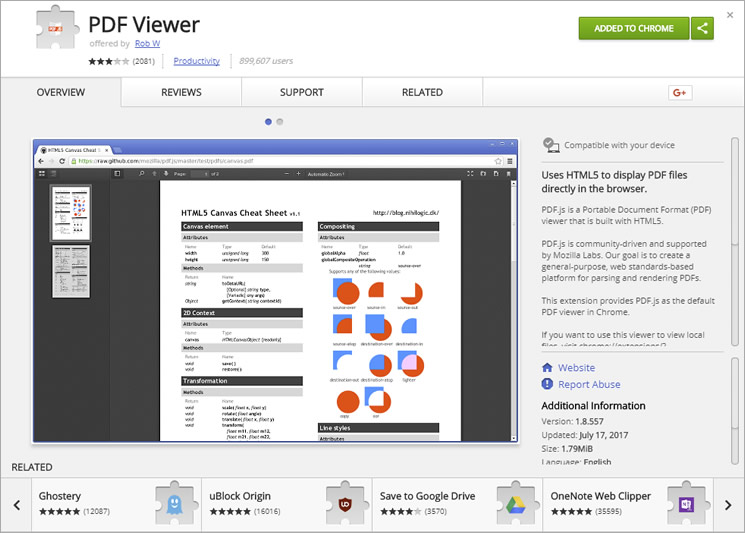Click the (2081) ratings count
The image size is (745, 533).
point(143,61)
